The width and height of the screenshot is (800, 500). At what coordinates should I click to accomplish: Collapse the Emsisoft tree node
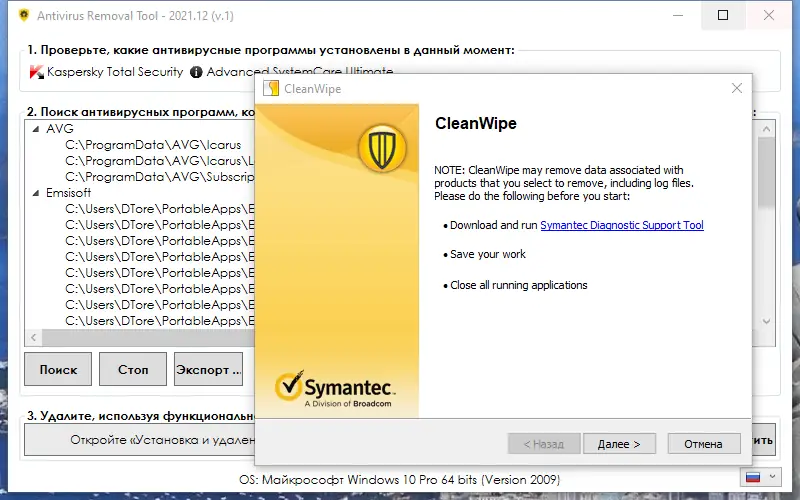(x=37, y=193)
